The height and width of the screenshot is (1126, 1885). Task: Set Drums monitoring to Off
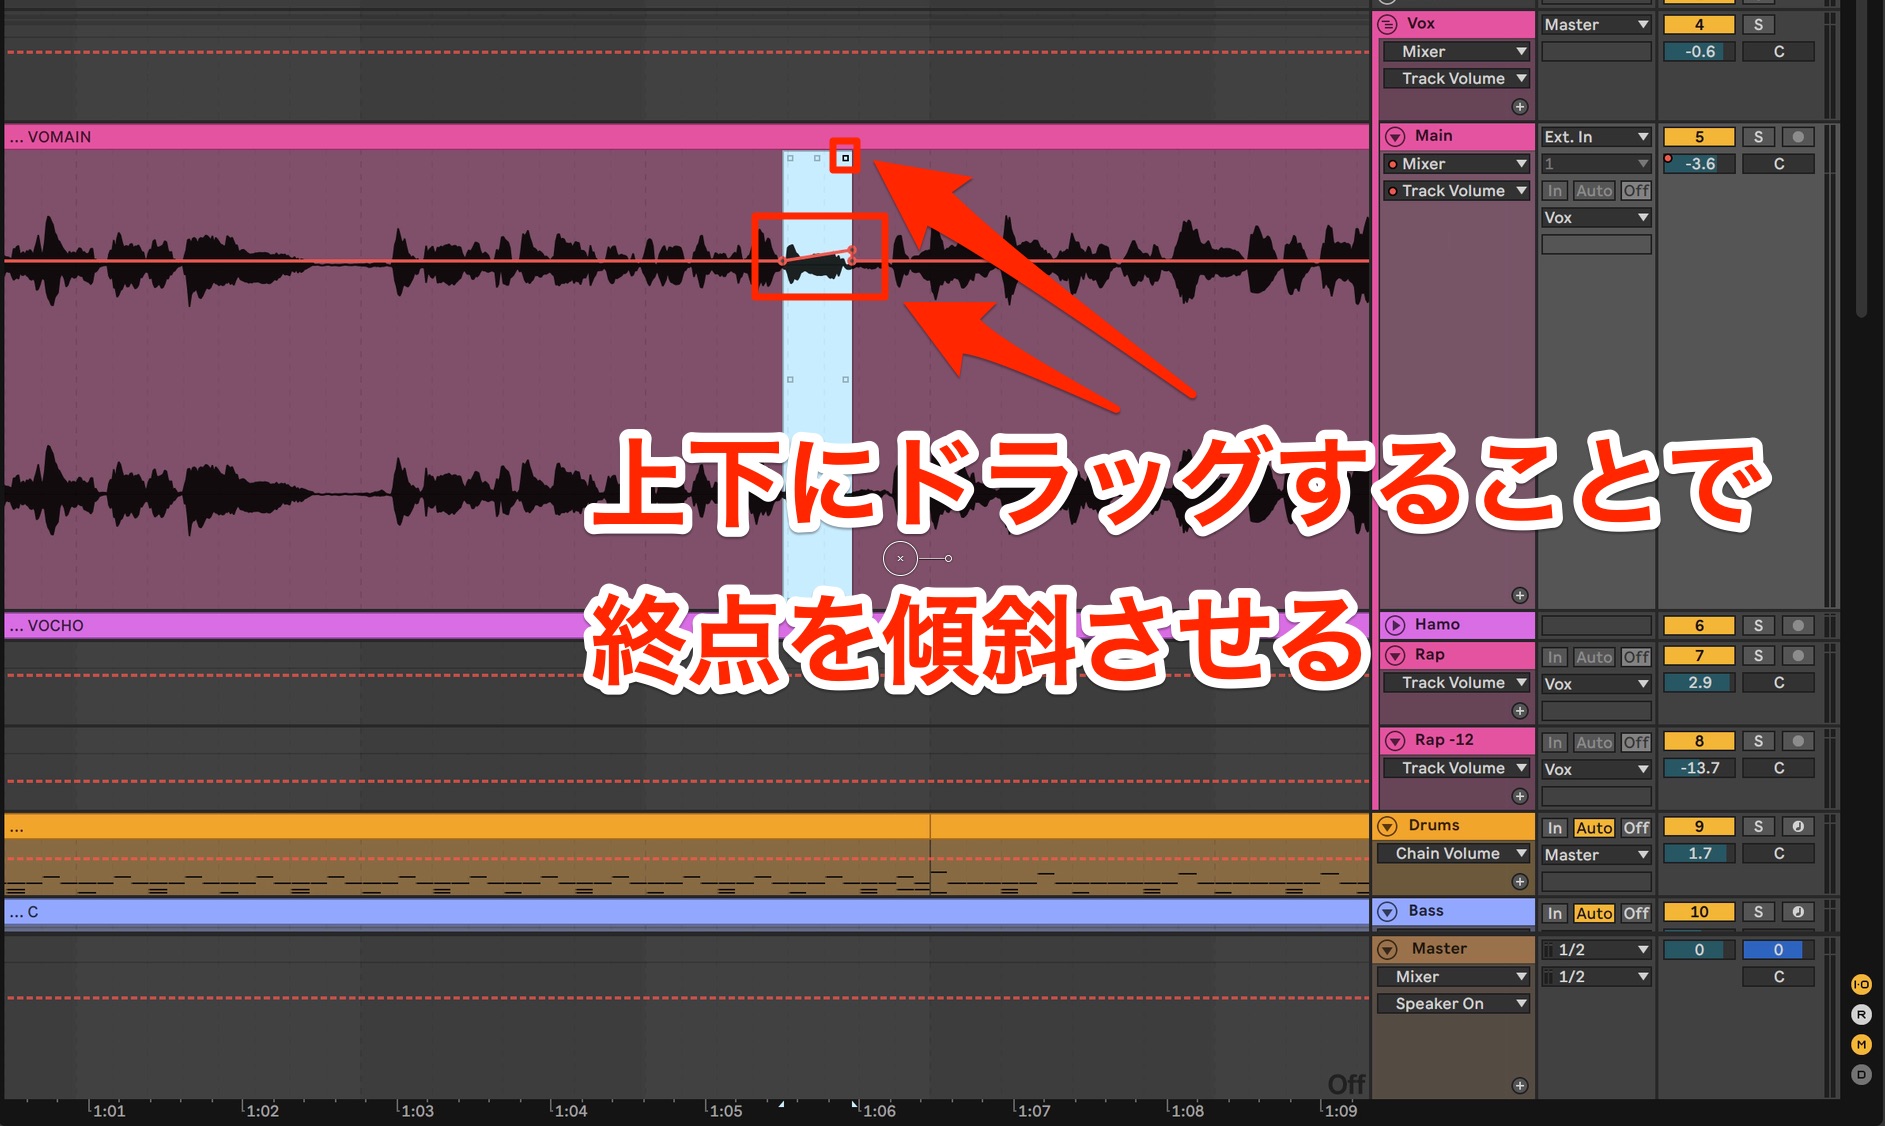click(x=1636, y=828)
